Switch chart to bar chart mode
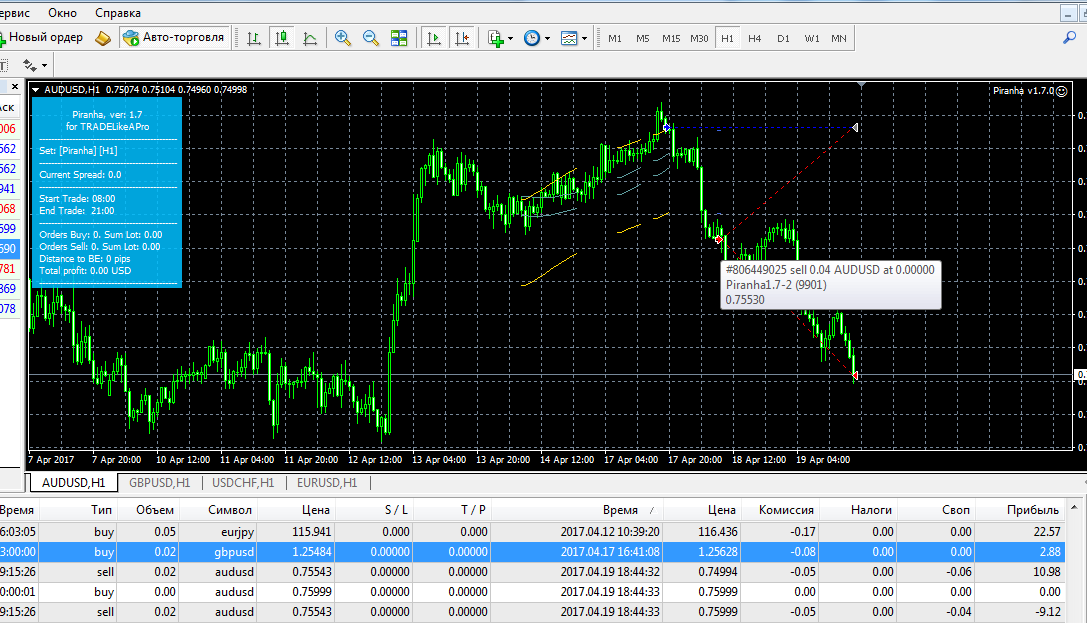1087x623 pixels. click(254, 38)
